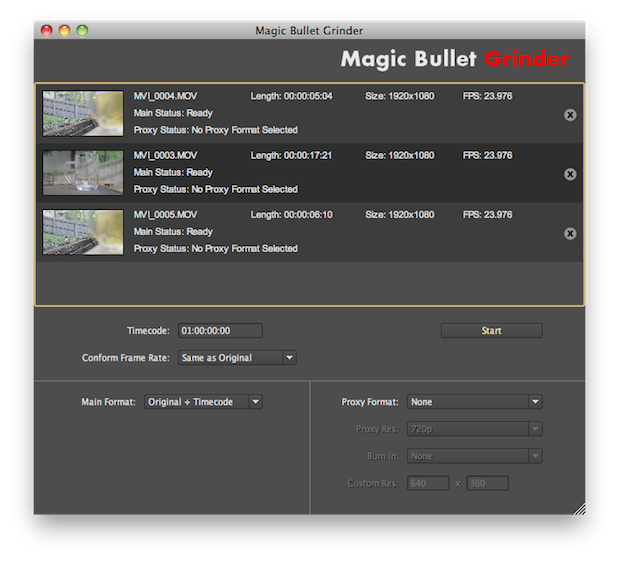Click FPS: 23.976 of MVI_0003.MOV
Screen dimensions: 619x561
tap(488, 156)
